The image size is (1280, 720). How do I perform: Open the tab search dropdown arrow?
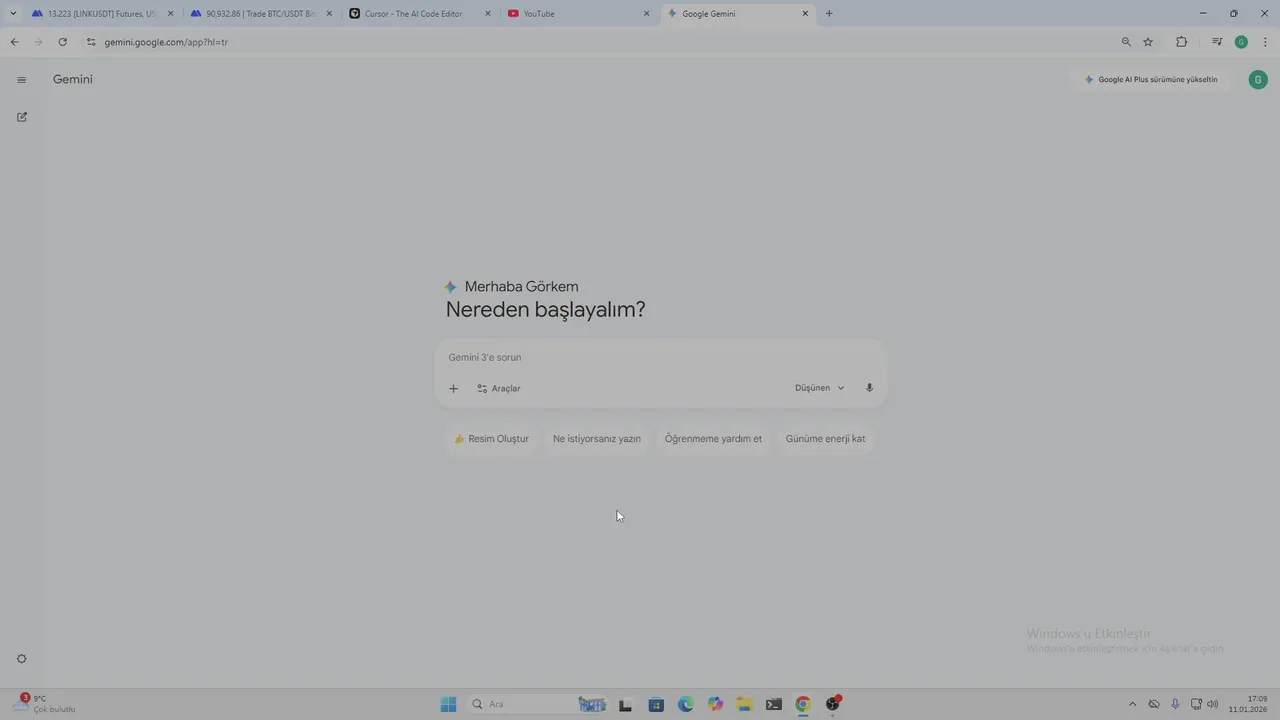(x=12, y=14)
